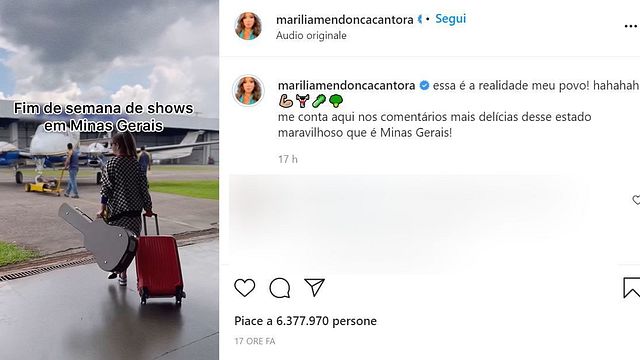
Task: Like the post with heart icon
Action: 244,288
